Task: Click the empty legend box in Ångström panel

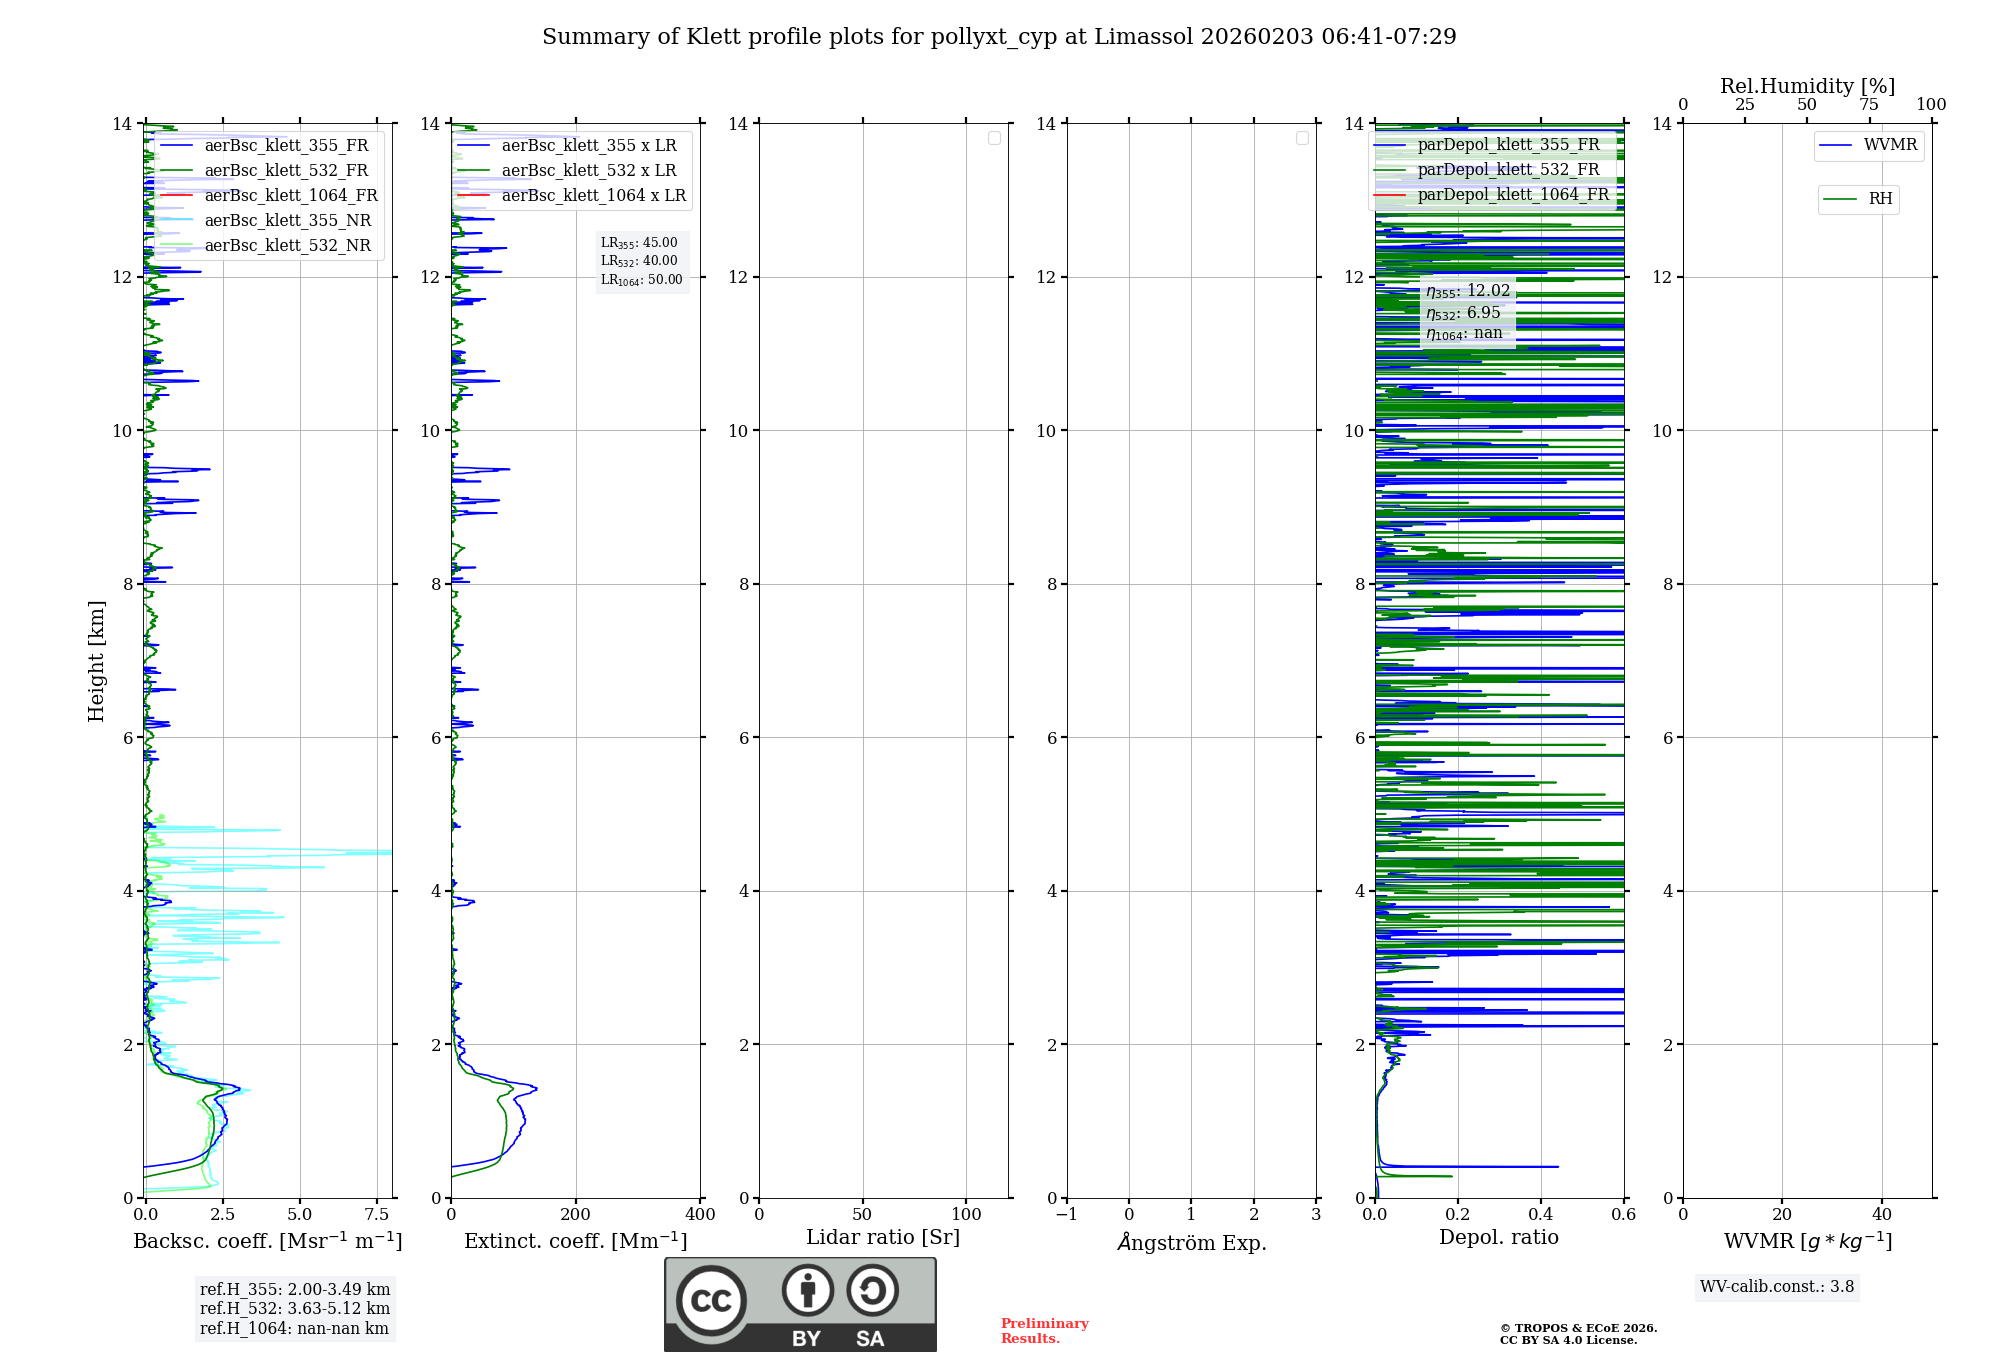Action: coord(1302,138)
